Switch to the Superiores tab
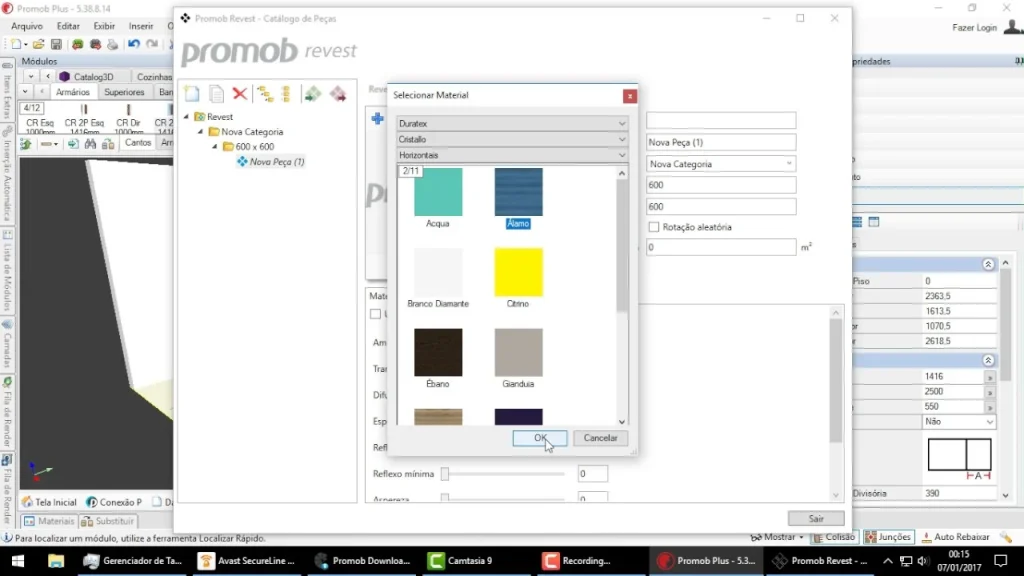Viewport: 1024px width, 576px height. tap(124, 92)
